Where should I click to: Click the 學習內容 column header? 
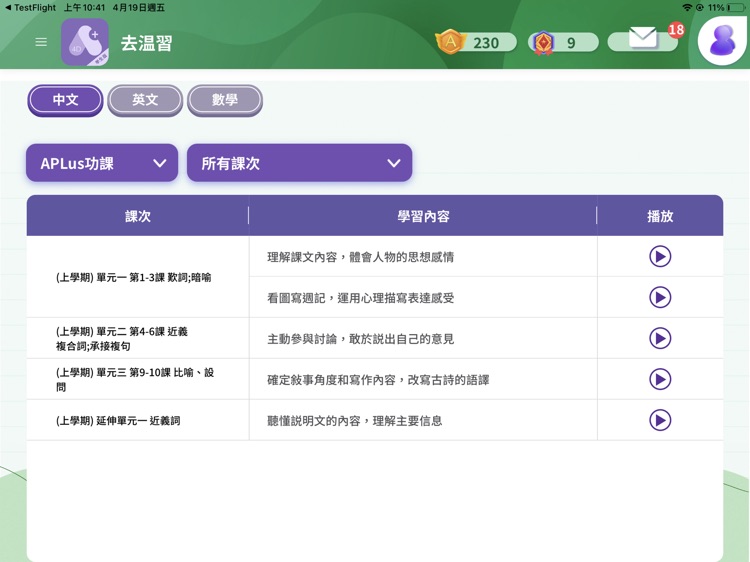(x=423, y=216)
